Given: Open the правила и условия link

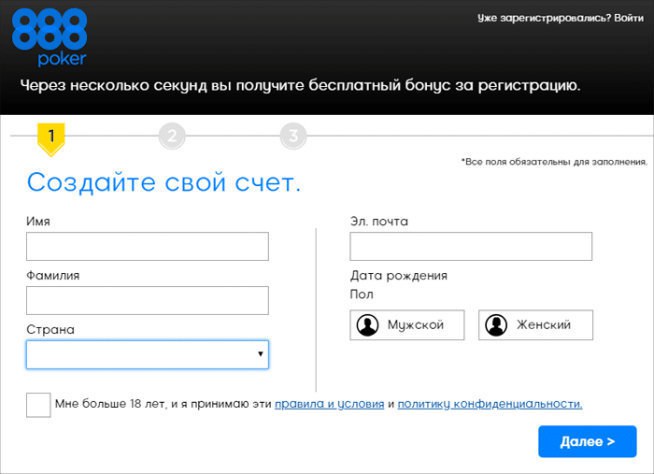Looking at the screenshot, I should click(329, 404).
